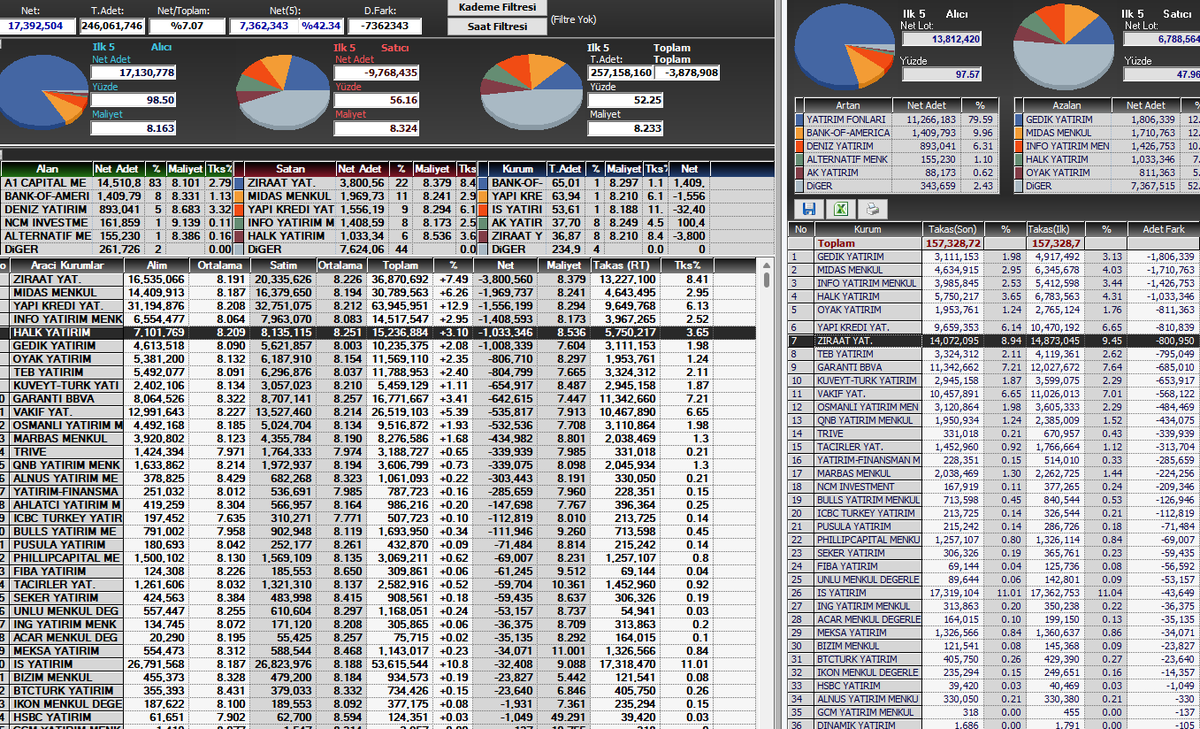
Task: Click the Satan column header
Action: click(290, 170)
